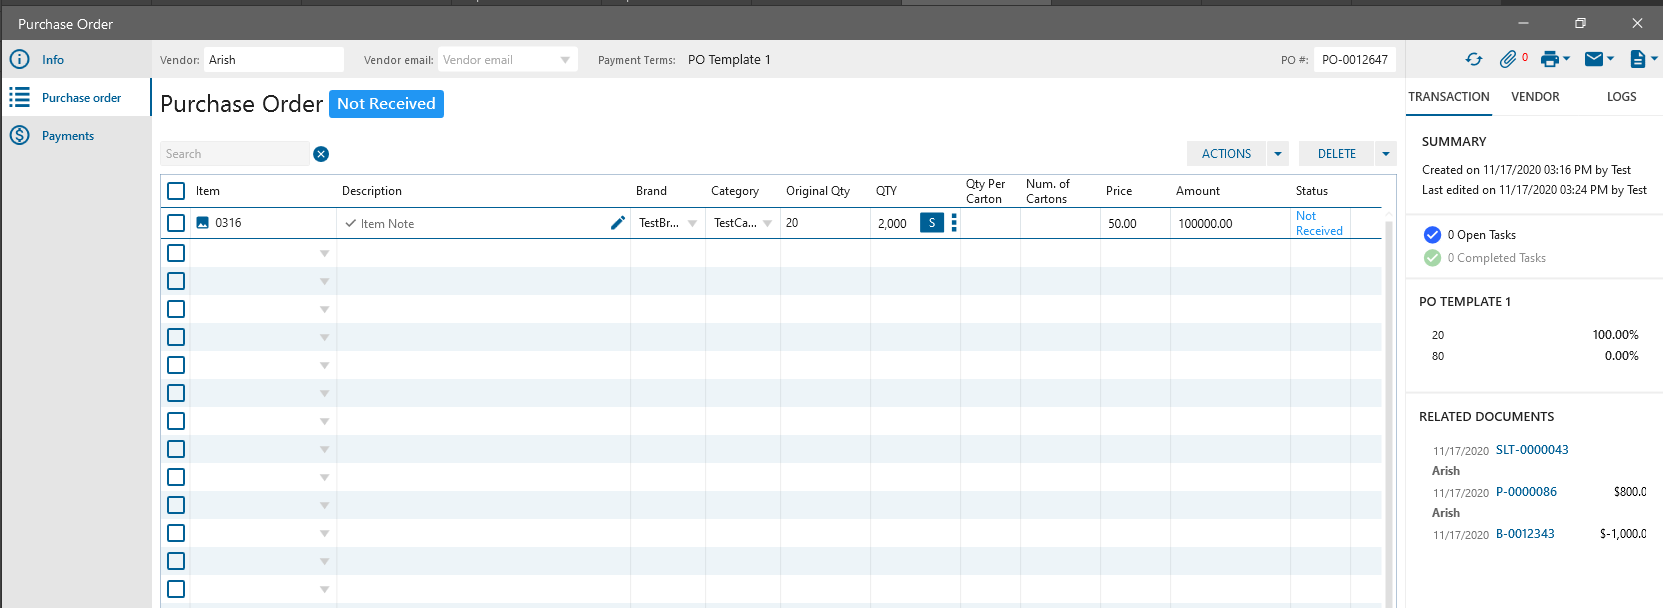Go to Payments in sidebar
The height and width of the screenshot is (608, 1663).
click(x=68, y=136)
